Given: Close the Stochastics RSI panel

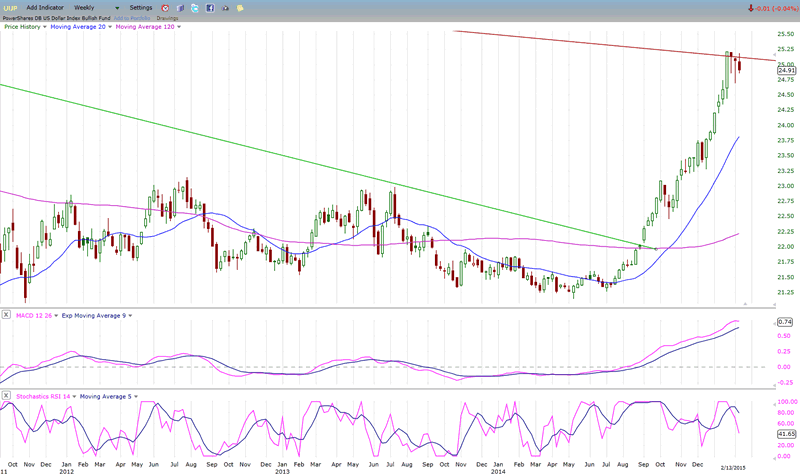Looking at the screenshot, I should tap(4, 397).
